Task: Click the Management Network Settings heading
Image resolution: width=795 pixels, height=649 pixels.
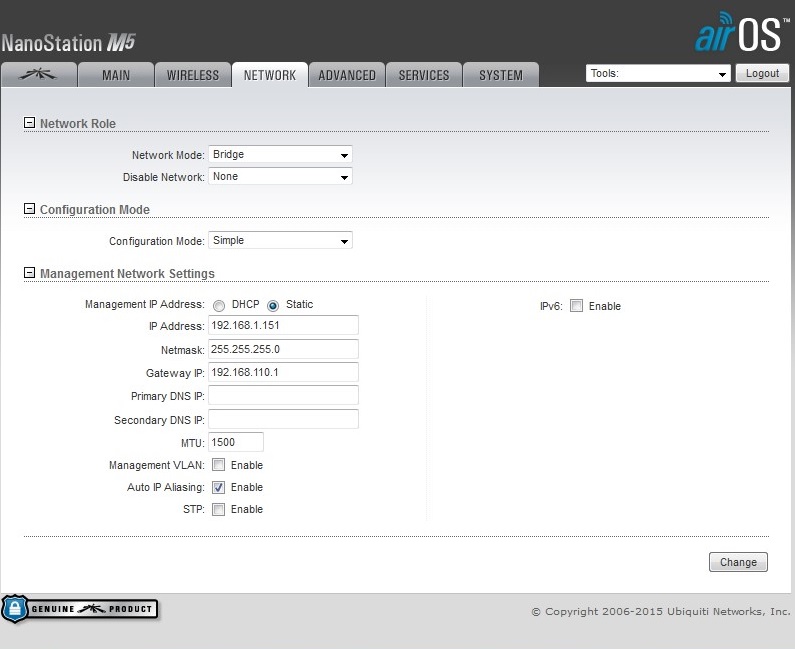Action: pyautogui.click(x=127, y=273)
